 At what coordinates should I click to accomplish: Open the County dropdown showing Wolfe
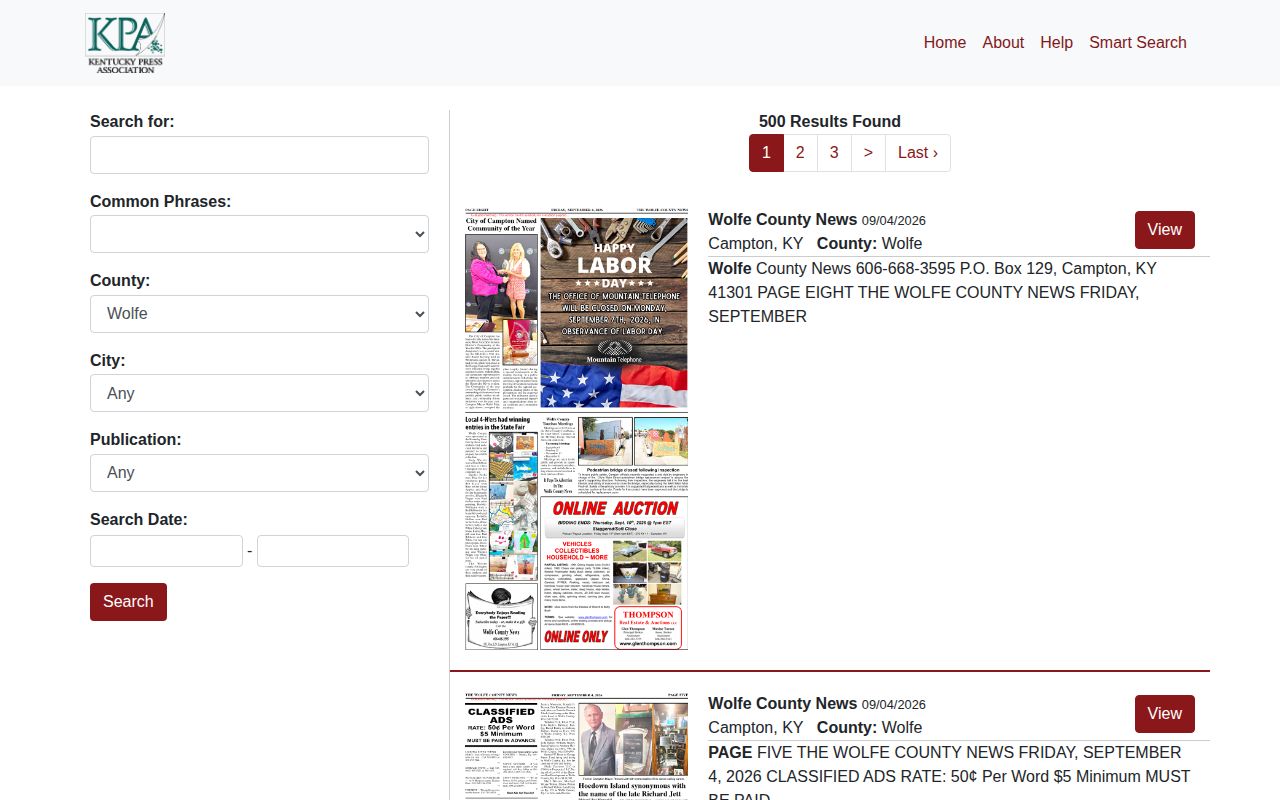click(x=259, y=314)
